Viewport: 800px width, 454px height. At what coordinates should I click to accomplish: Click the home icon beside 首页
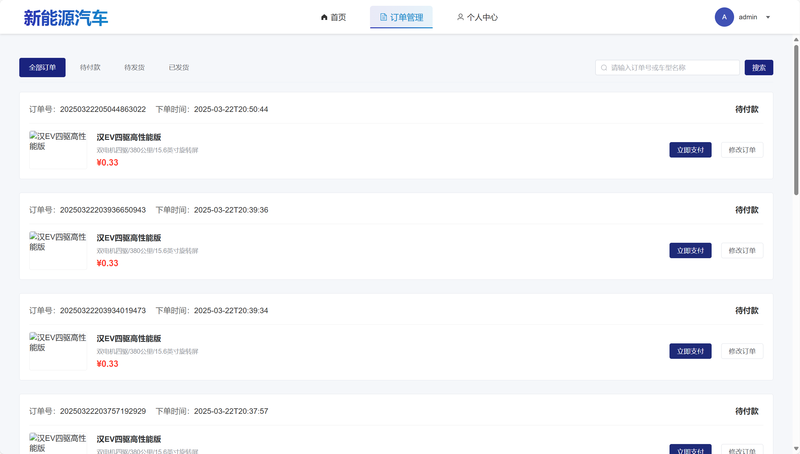pos(324,17)
